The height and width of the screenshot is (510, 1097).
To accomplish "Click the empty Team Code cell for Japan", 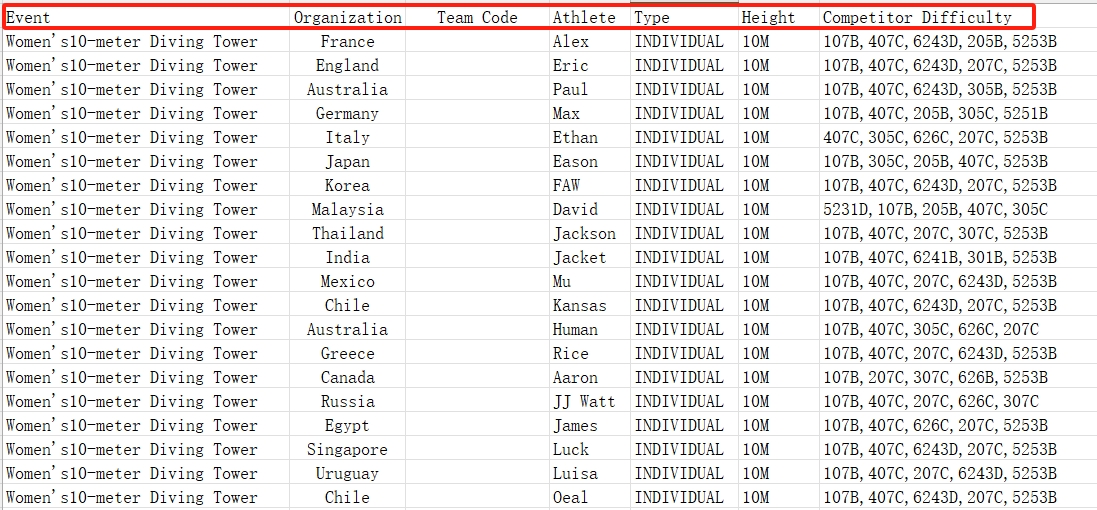I will 477,162.
